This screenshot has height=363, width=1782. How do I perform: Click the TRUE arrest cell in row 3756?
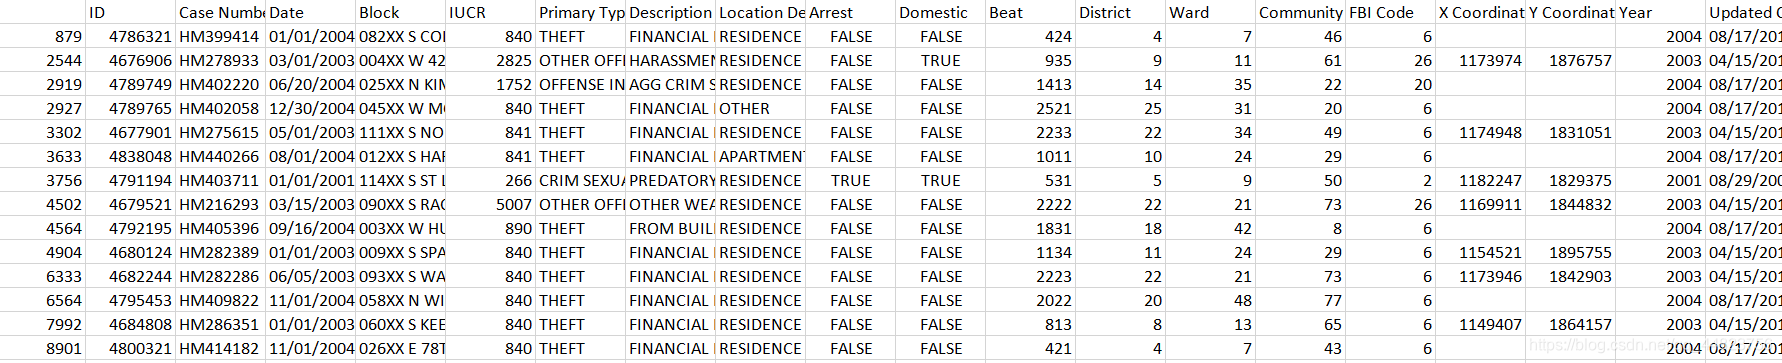click(x=851, y=180)
